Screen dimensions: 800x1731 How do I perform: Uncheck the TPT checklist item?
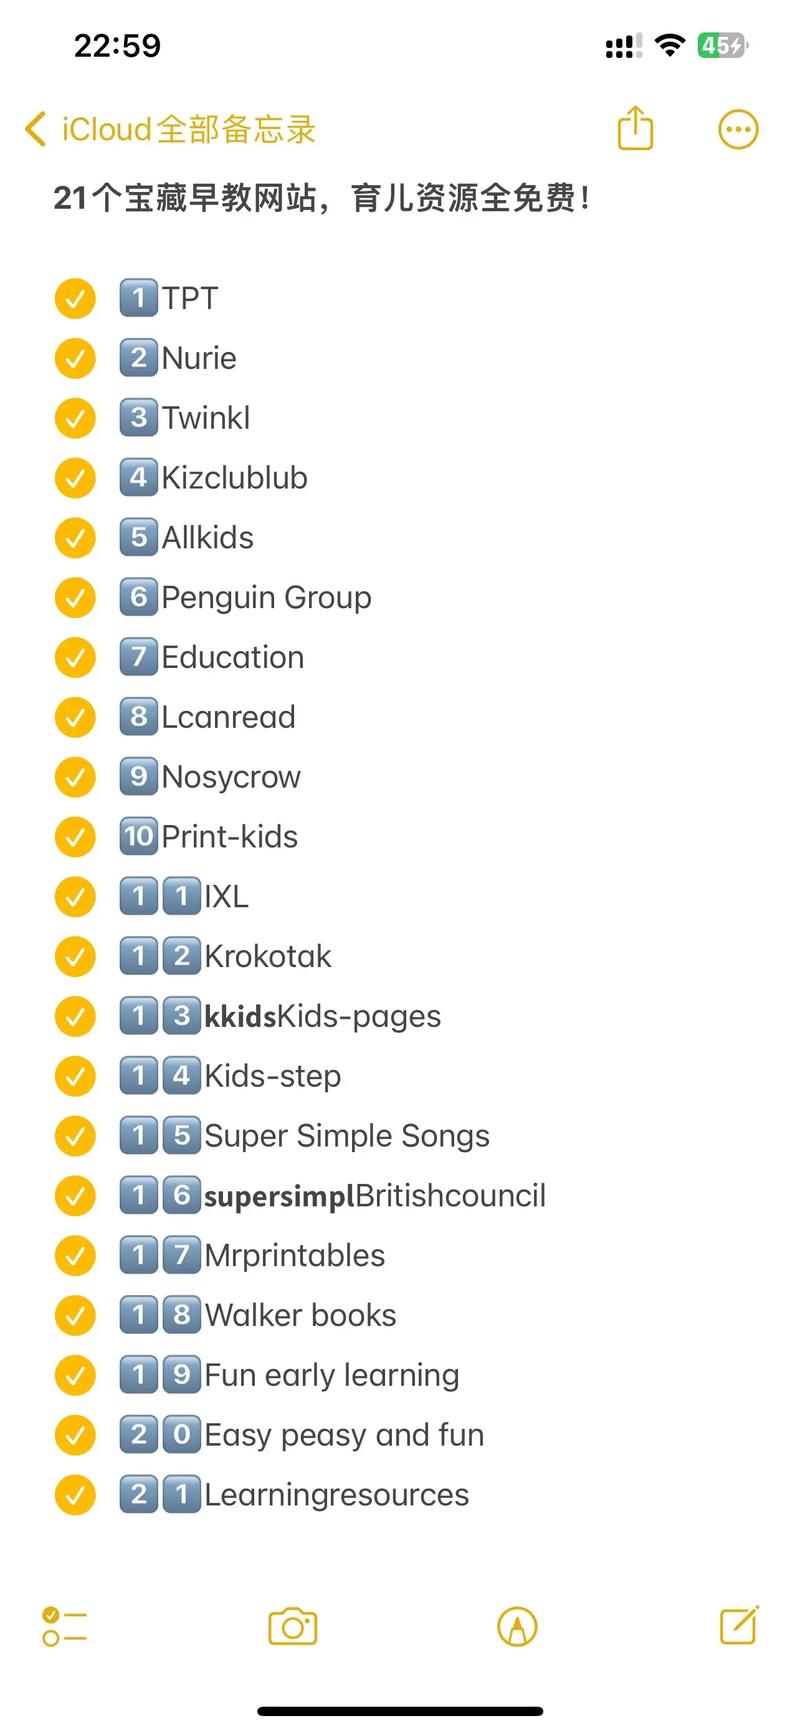[75, 298]
